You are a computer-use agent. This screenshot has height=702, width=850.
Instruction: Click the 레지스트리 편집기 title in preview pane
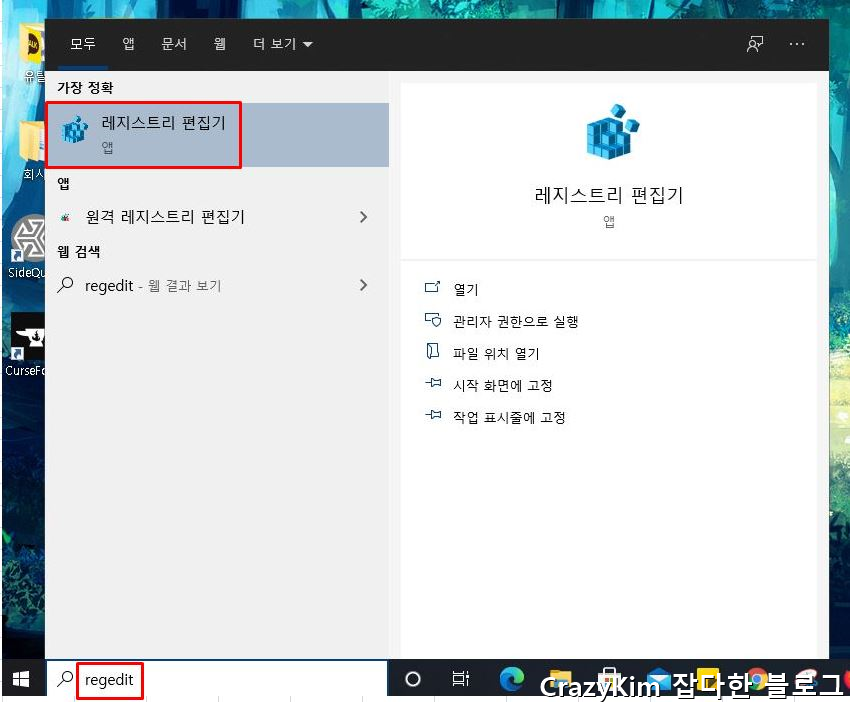[x=609, y=195]
